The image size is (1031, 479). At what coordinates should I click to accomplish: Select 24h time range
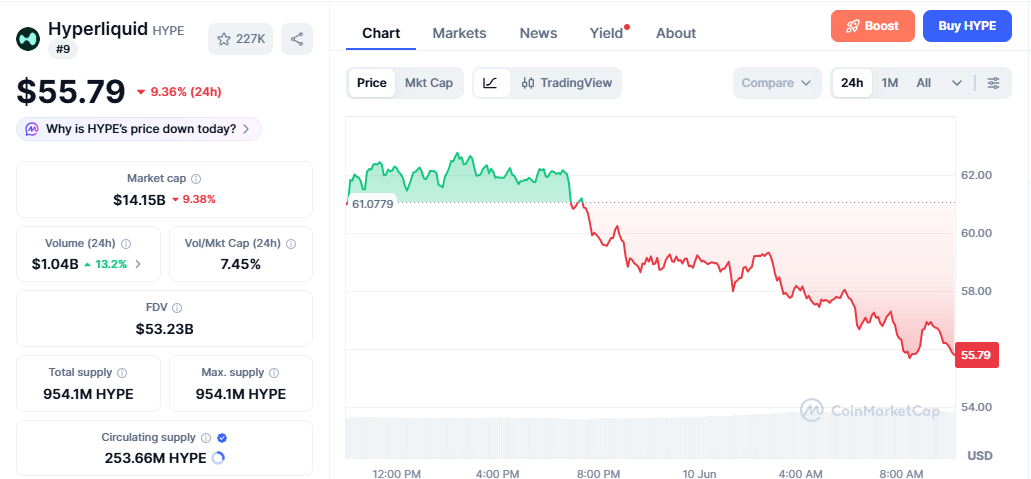pyautogui.click(x=852, y=83)
